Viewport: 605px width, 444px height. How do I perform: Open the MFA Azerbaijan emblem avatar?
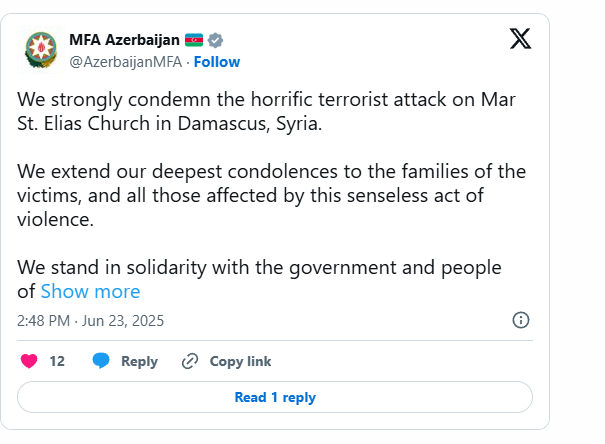41,50
